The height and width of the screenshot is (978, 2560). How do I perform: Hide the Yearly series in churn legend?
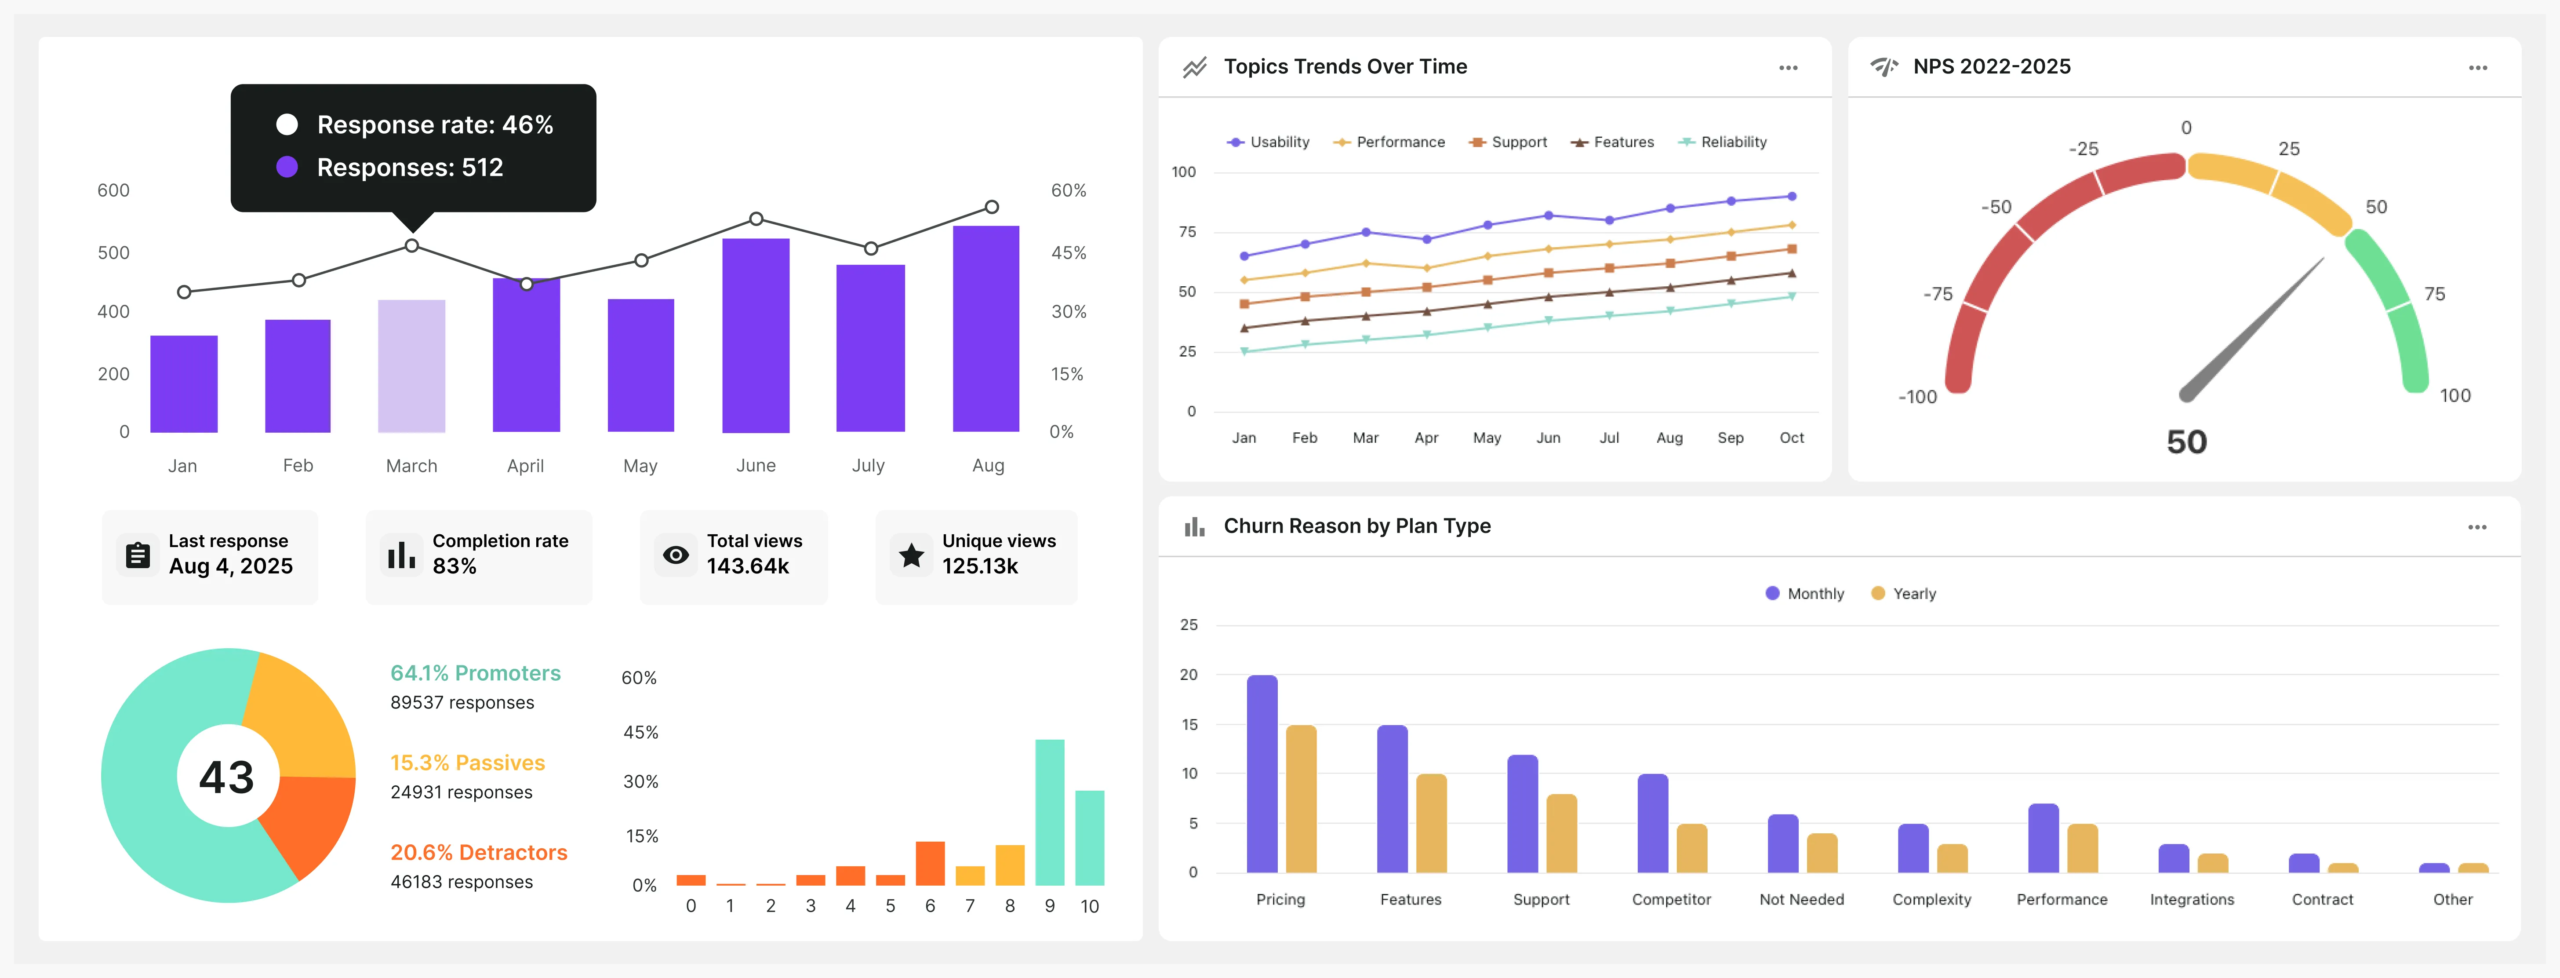pyautogui.click(x=1903, y=593)
